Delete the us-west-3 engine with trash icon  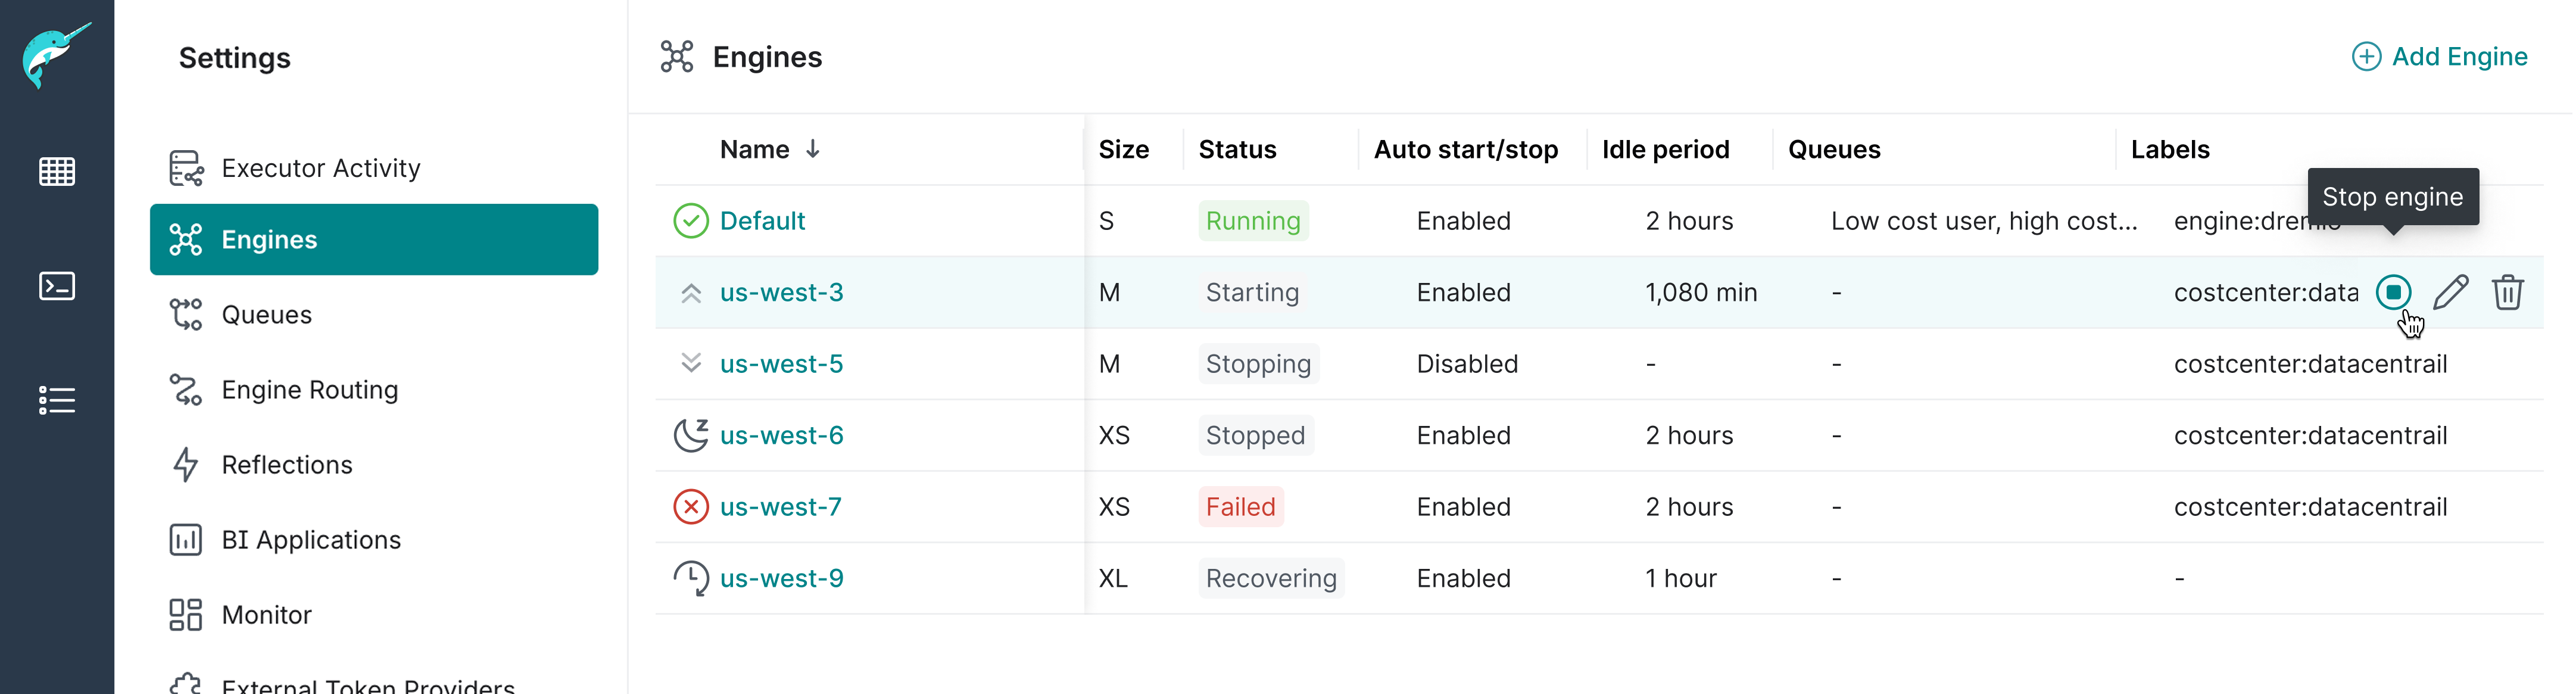(2507, 292)
